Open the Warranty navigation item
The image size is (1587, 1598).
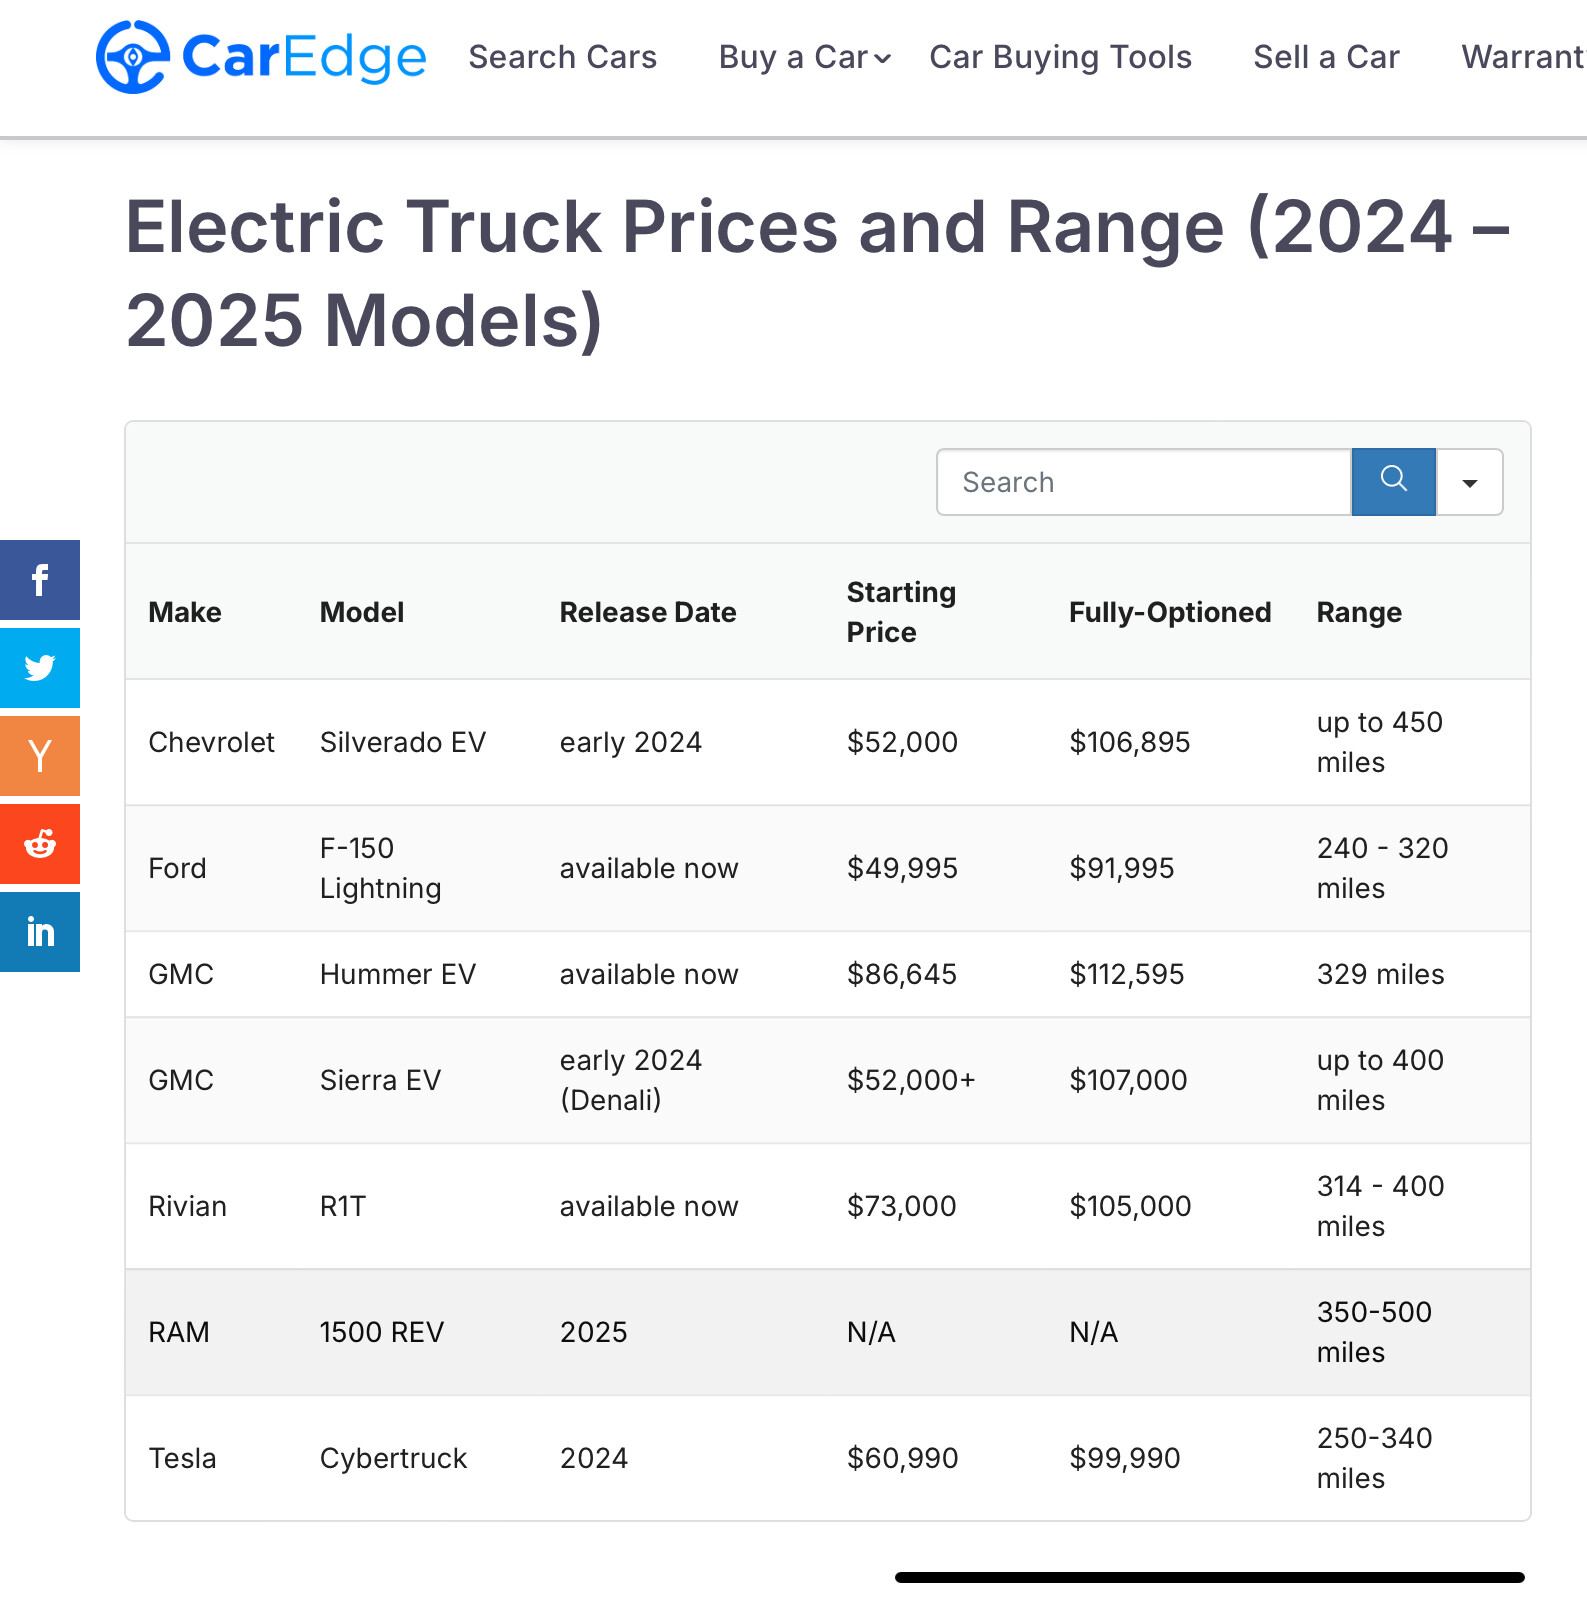point(1524,57)
